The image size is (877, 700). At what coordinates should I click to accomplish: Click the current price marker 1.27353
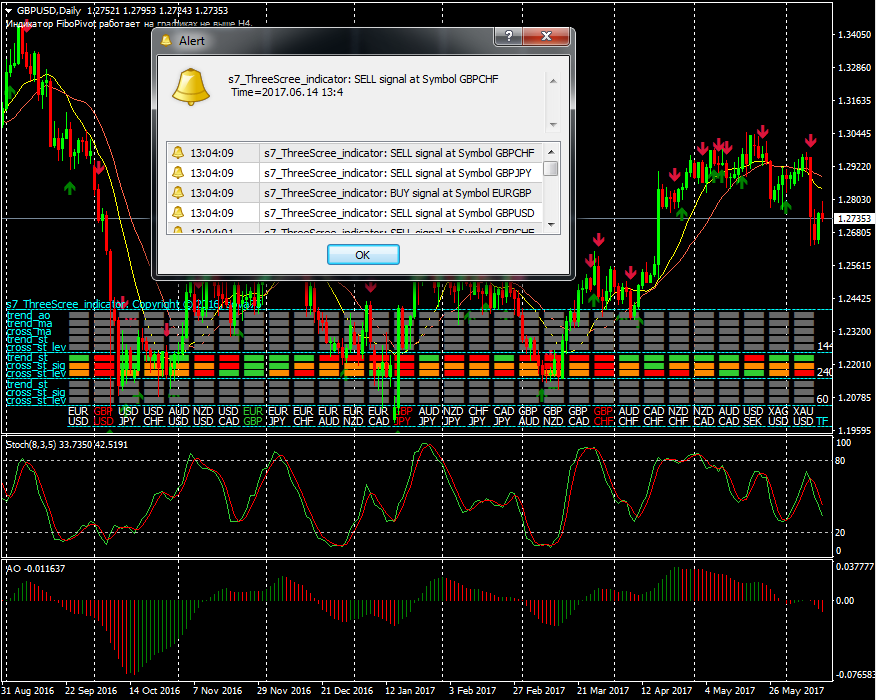pos(854,219)
